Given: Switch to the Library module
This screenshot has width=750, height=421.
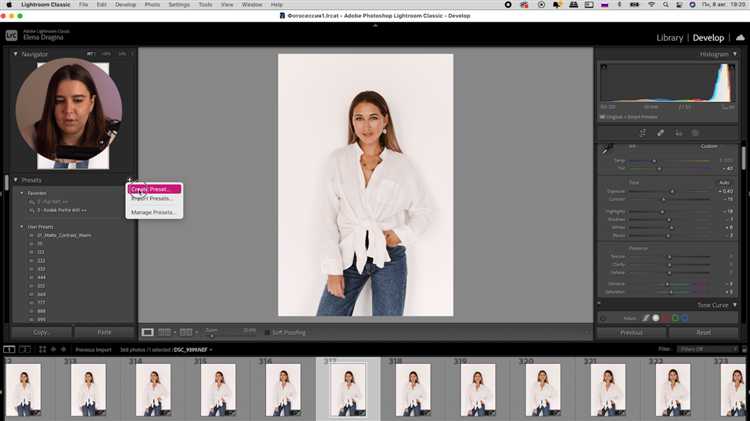Looking at the screenshot, I should coord(669,38).
